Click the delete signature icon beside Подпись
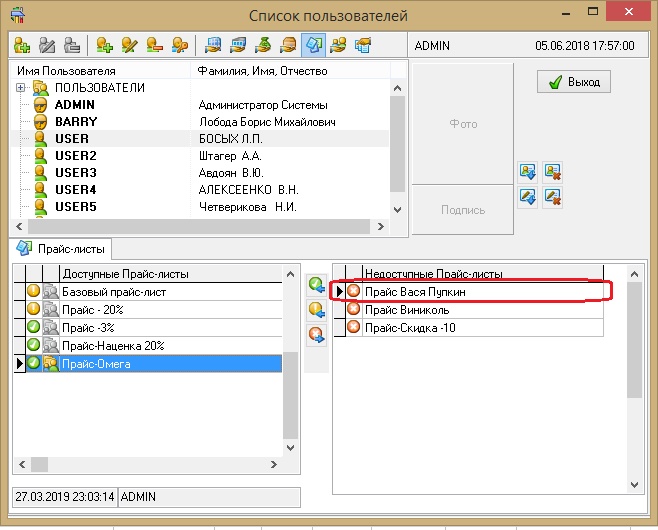The width and height of the screenshot is (658, 530). click(x=552, y=197)
